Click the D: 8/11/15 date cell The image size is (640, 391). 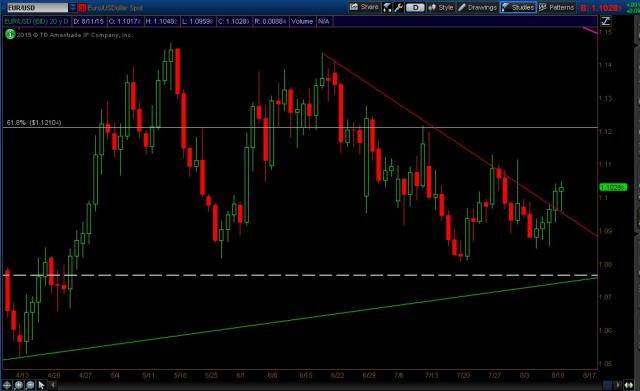click(89, 21)
